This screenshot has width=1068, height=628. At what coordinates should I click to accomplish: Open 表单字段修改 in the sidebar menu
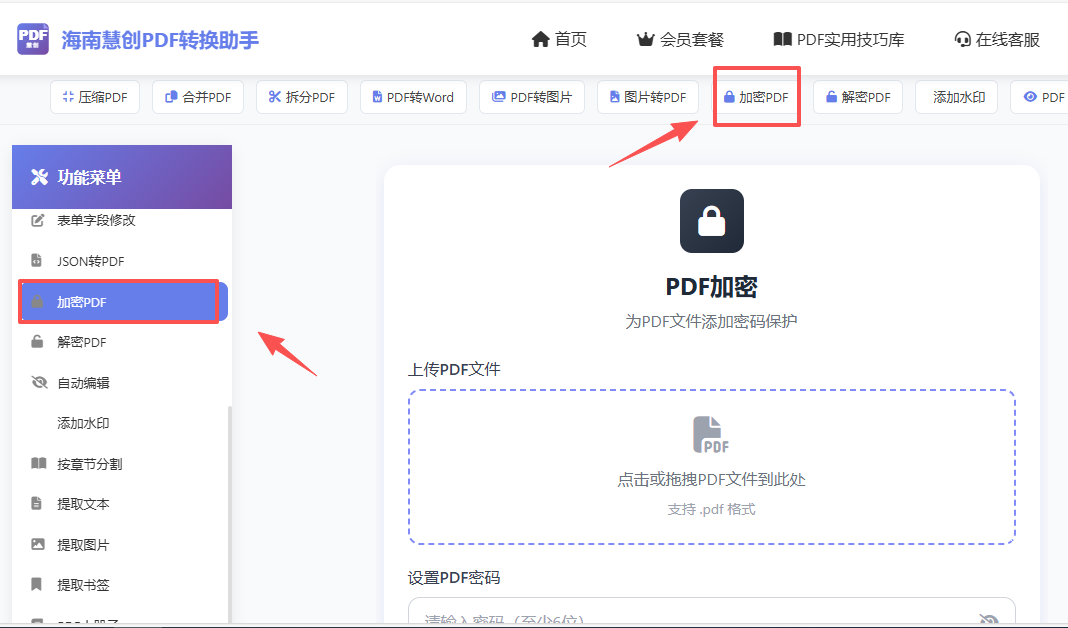(x=121, y=221)
